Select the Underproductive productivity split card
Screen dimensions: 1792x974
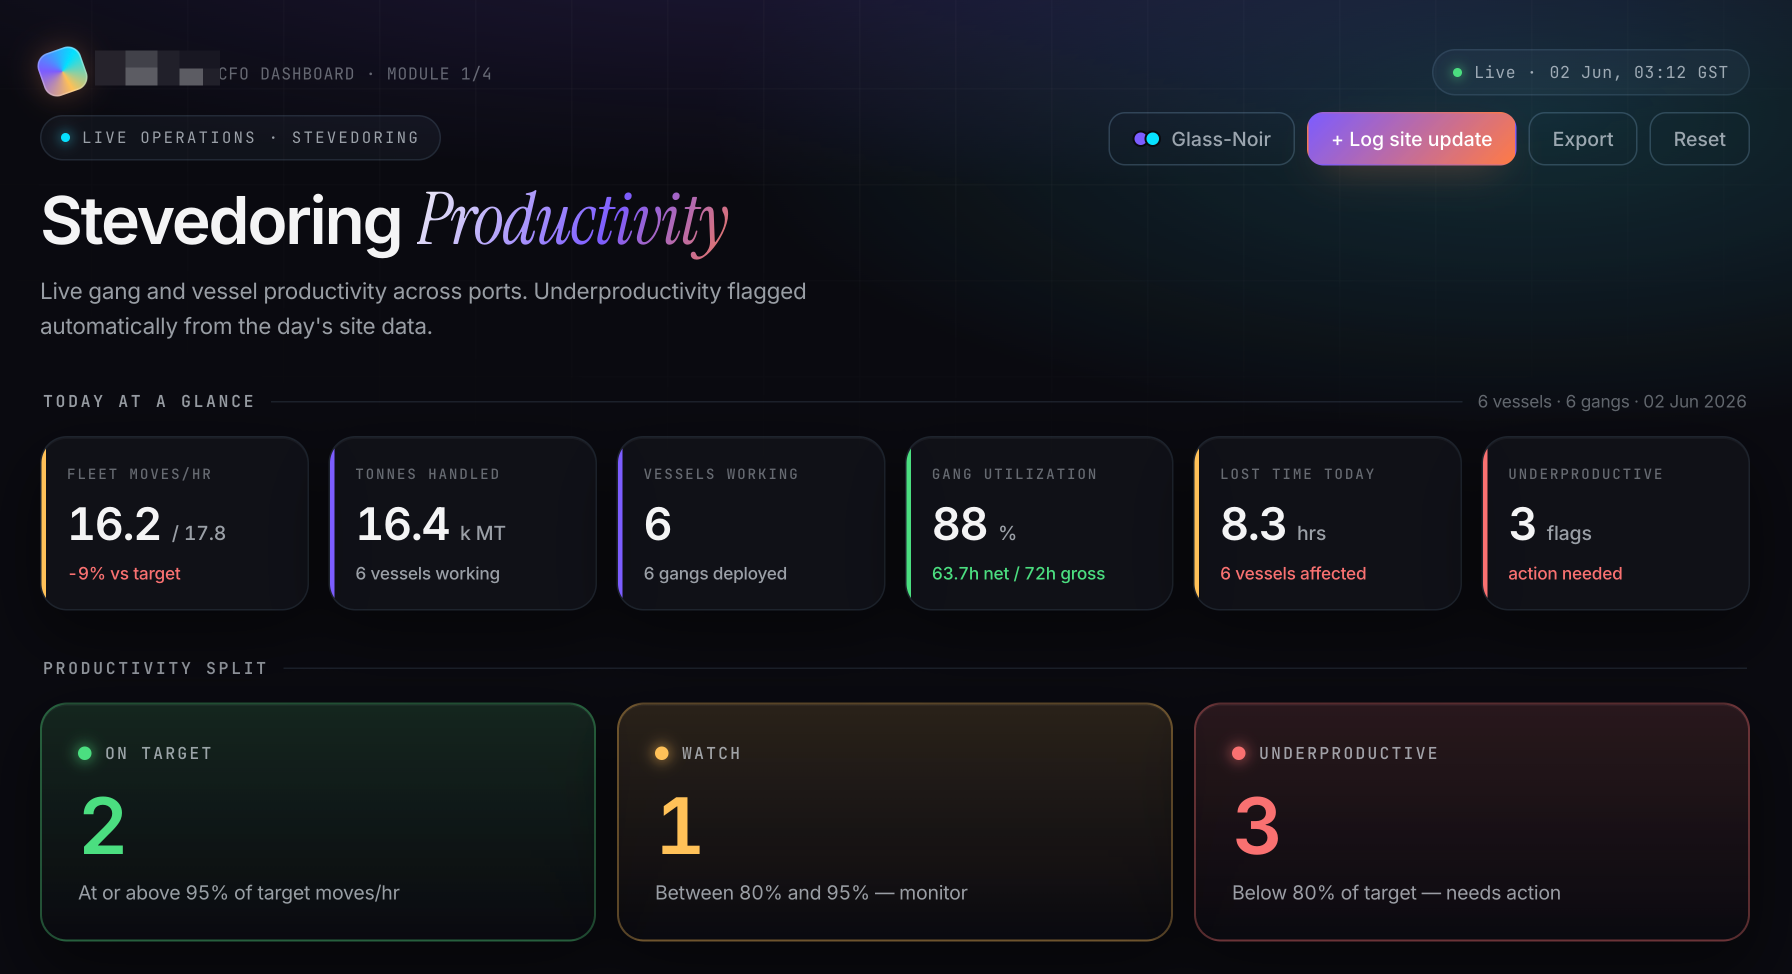[x=1472, y=822]
